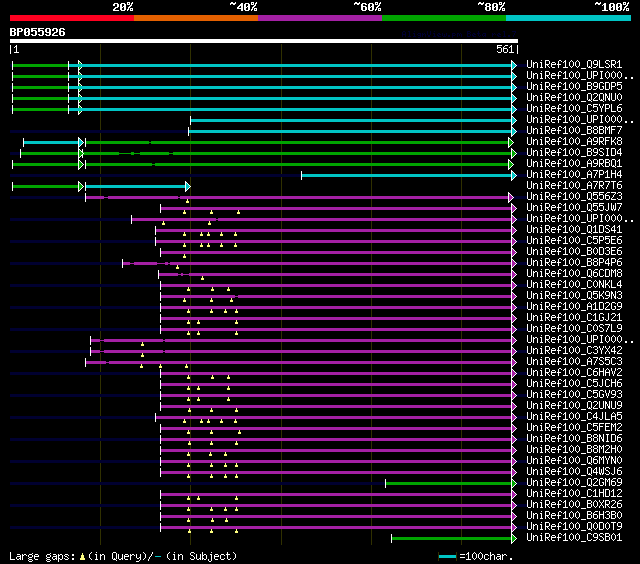Select label UniRef100_C0S7L9

574,329
